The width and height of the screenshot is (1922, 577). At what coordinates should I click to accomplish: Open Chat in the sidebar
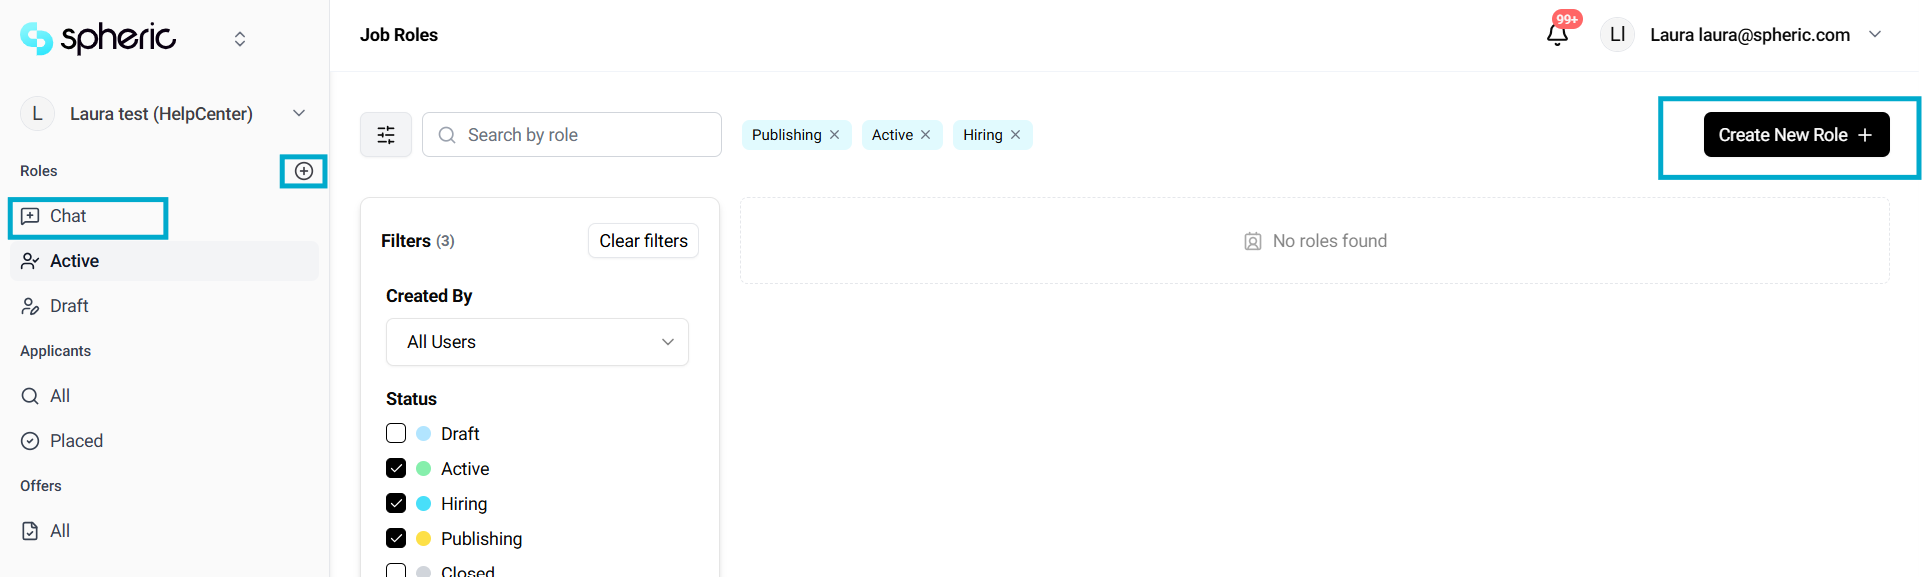click(68, 217)
